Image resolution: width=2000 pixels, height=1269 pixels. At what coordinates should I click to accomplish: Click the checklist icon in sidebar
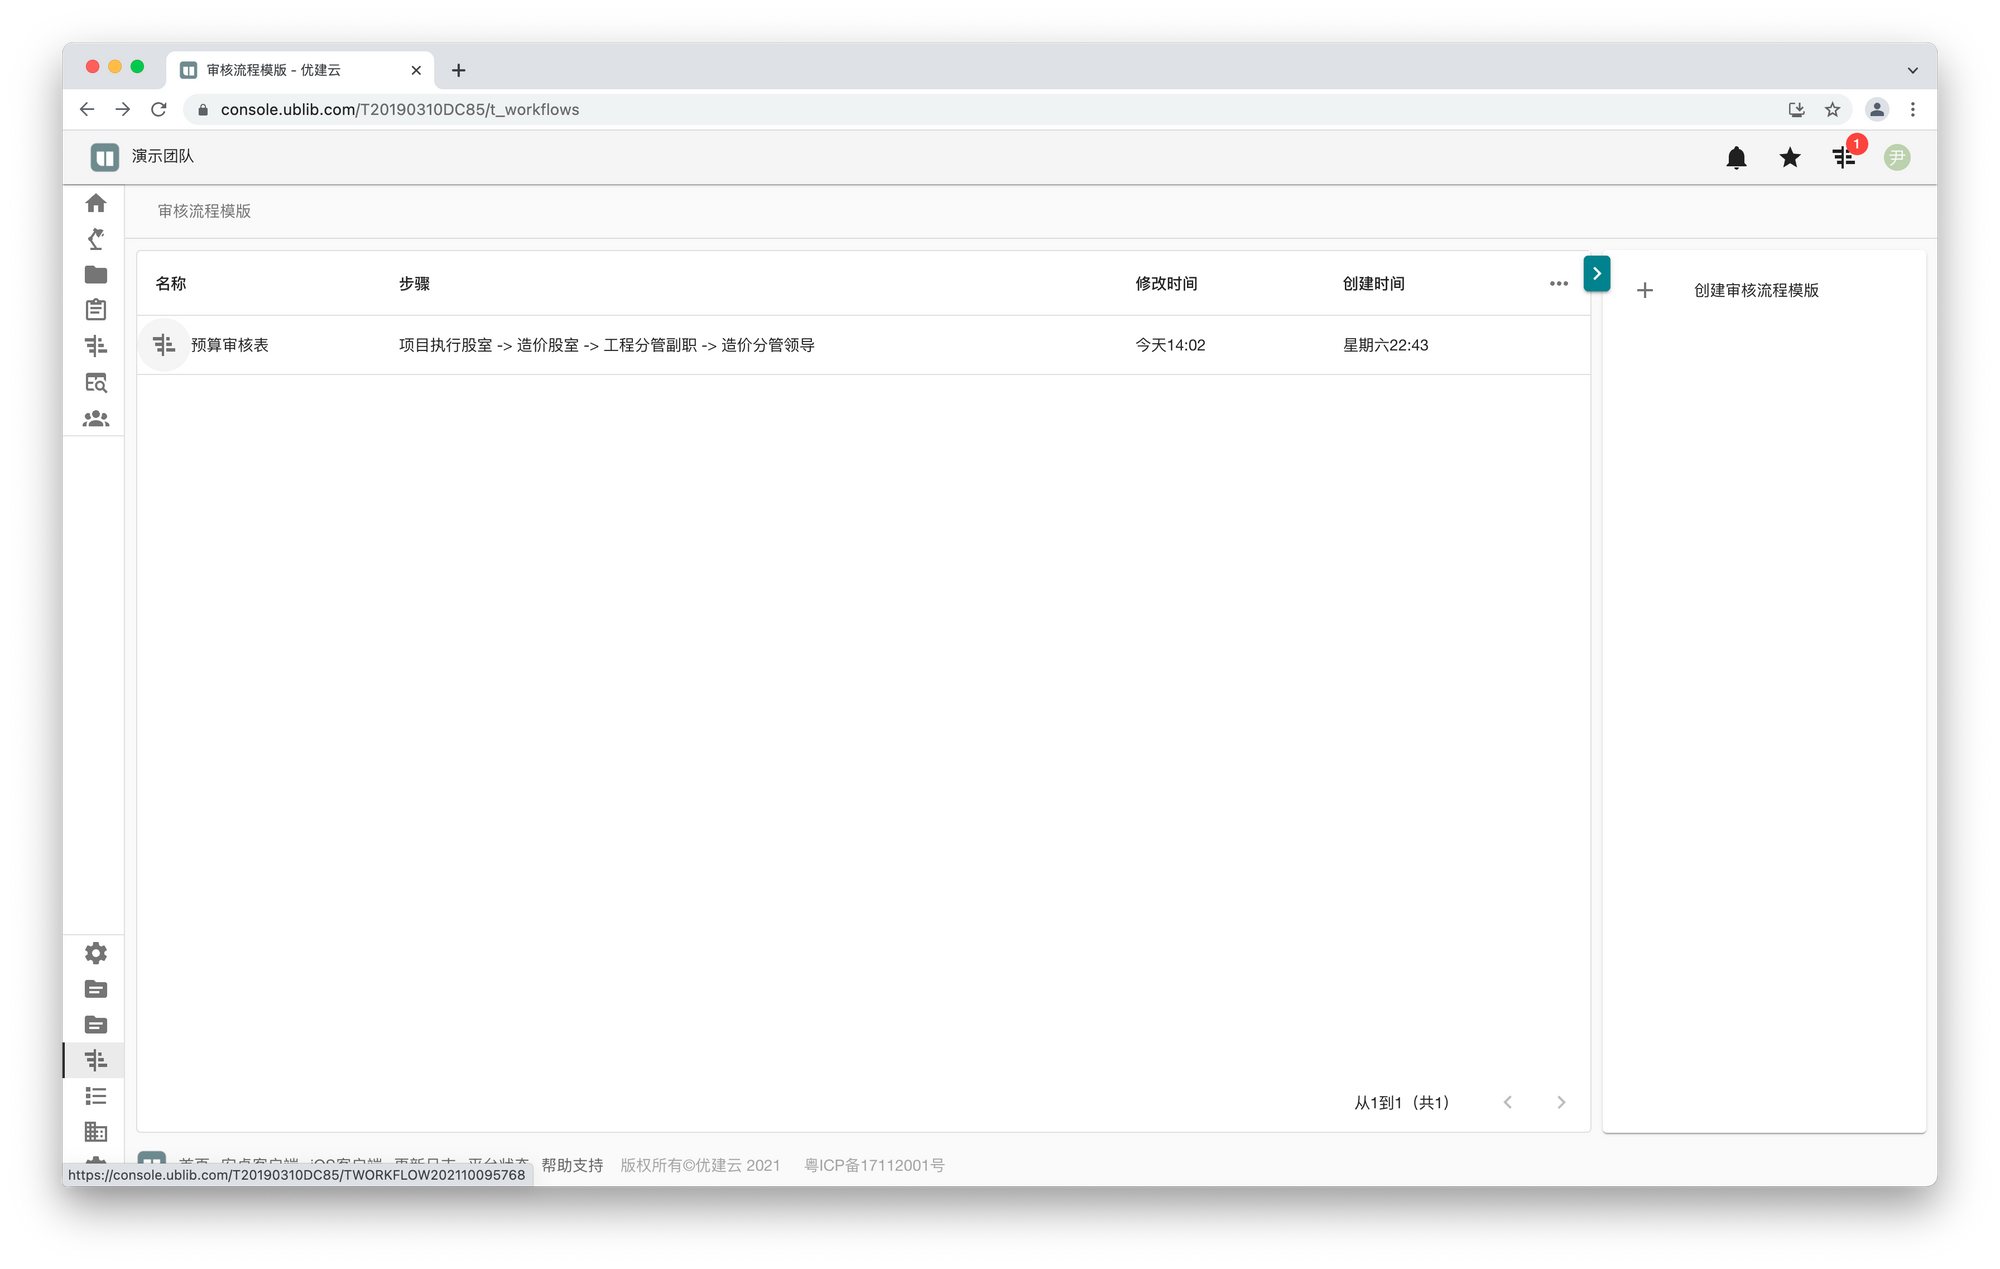[x=96, y=1096]
